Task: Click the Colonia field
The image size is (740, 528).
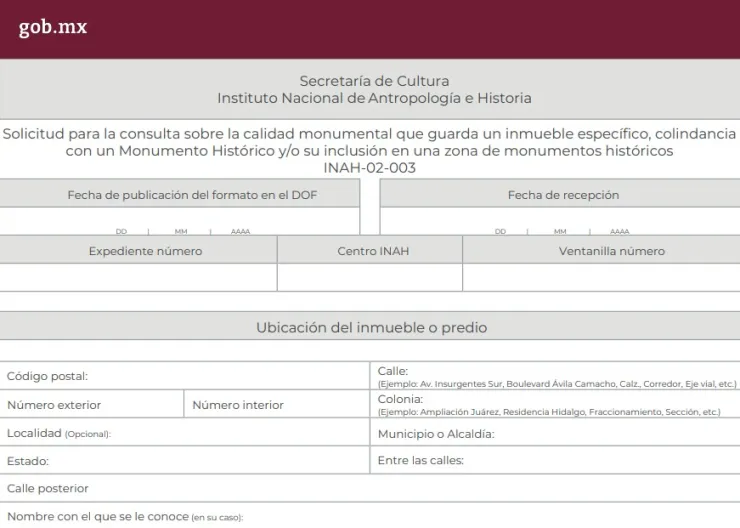Action: click(555, 404)
